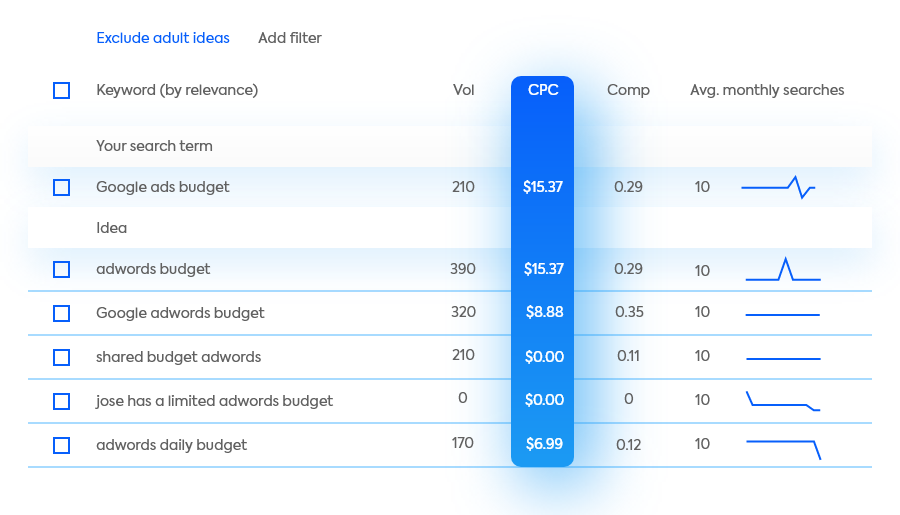View Google adwords budget trend sparkline

tap(783, 315)
